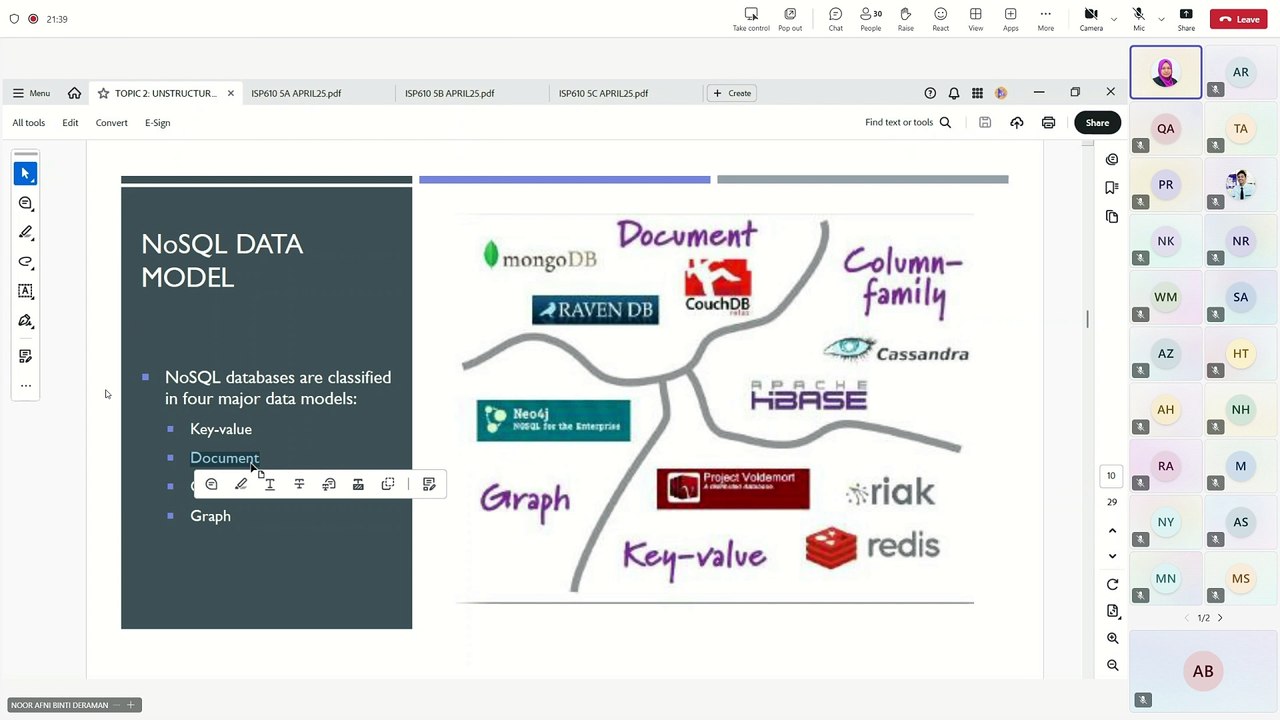The image size is (1280, 720).
Task: Open the bookmarks panel on right rail
Action: coord(1112,188)
